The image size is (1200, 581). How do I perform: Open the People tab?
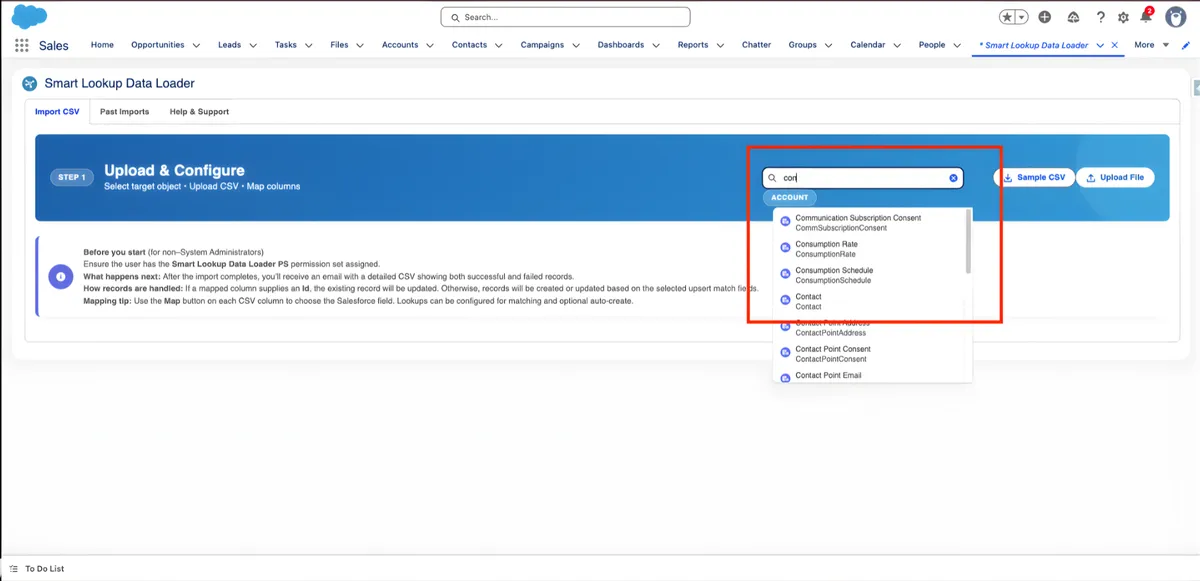[x=932, y=45]
